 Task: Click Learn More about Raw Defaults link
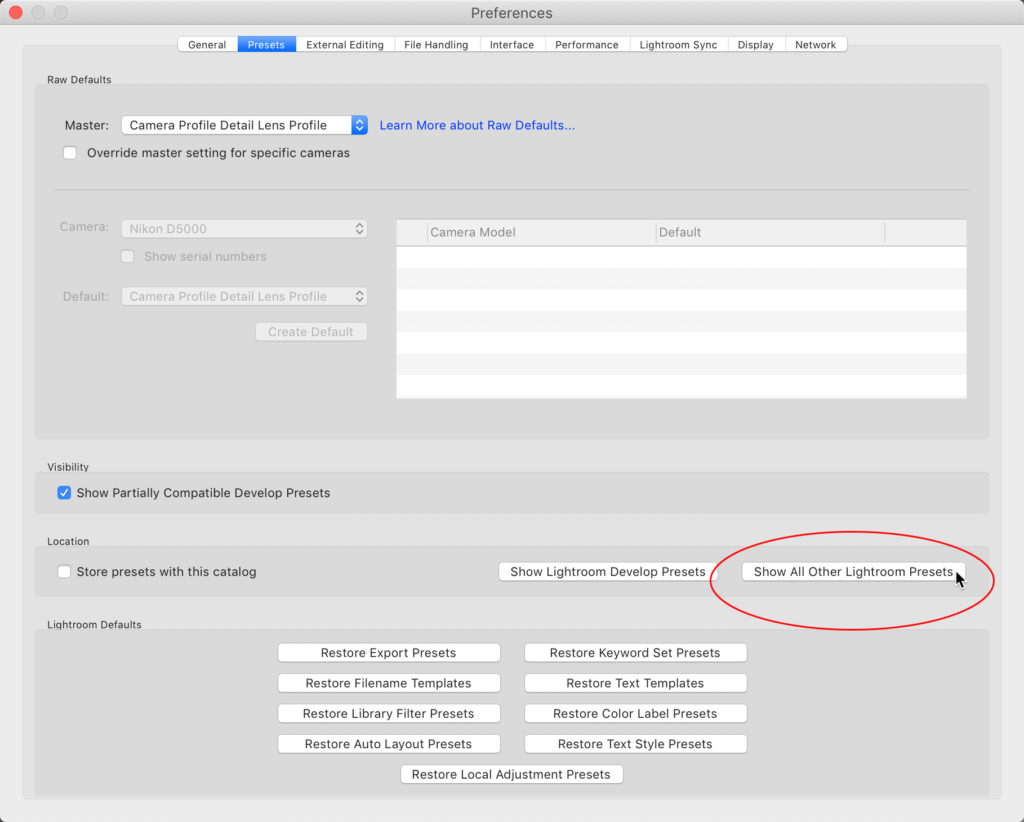477,125
